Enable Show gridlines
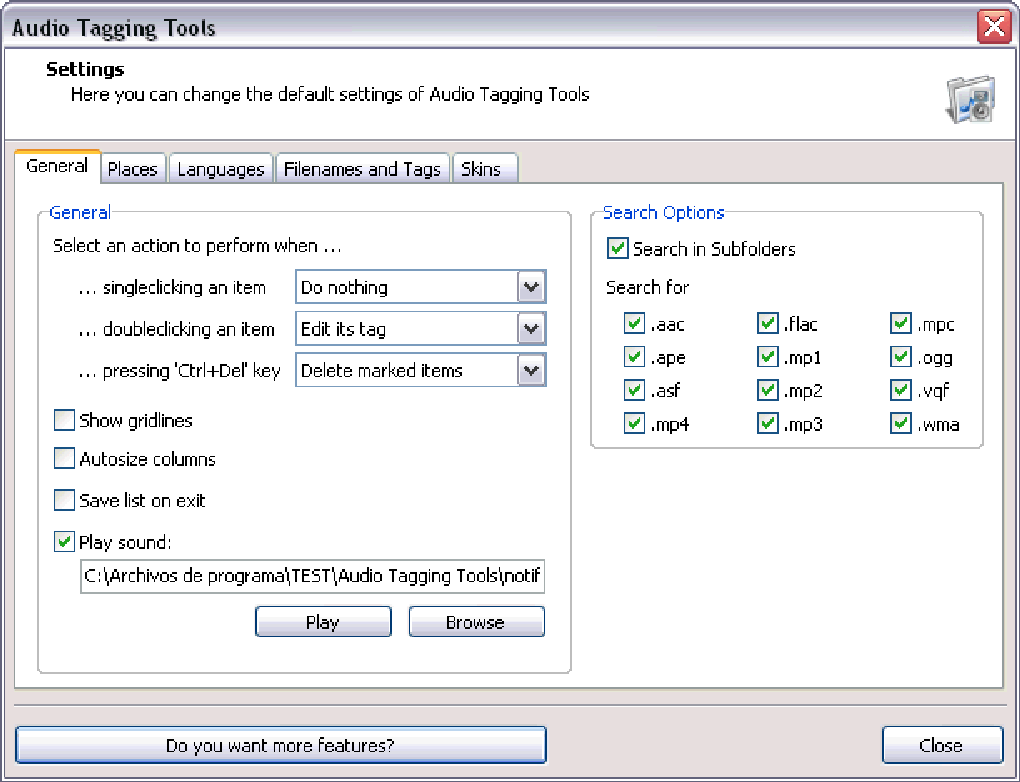 pos(64,420)
